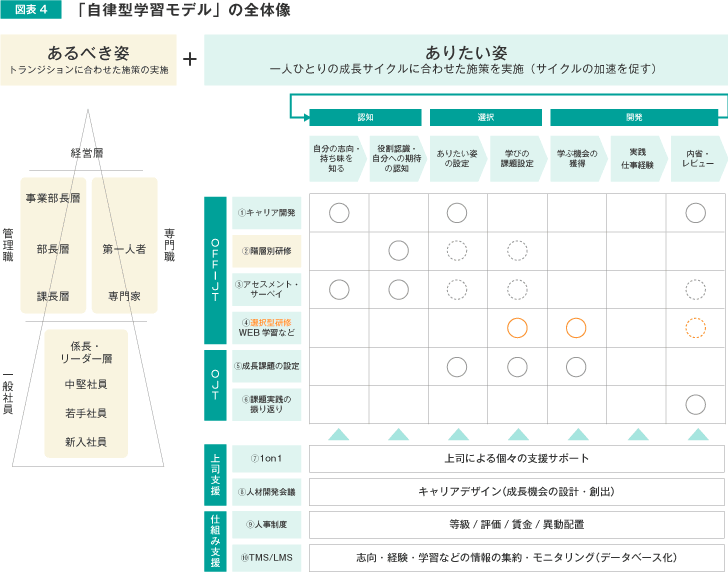Click the OFF-JT vertical label
This screenshot has height=586, width=728.
pos(215,270)
